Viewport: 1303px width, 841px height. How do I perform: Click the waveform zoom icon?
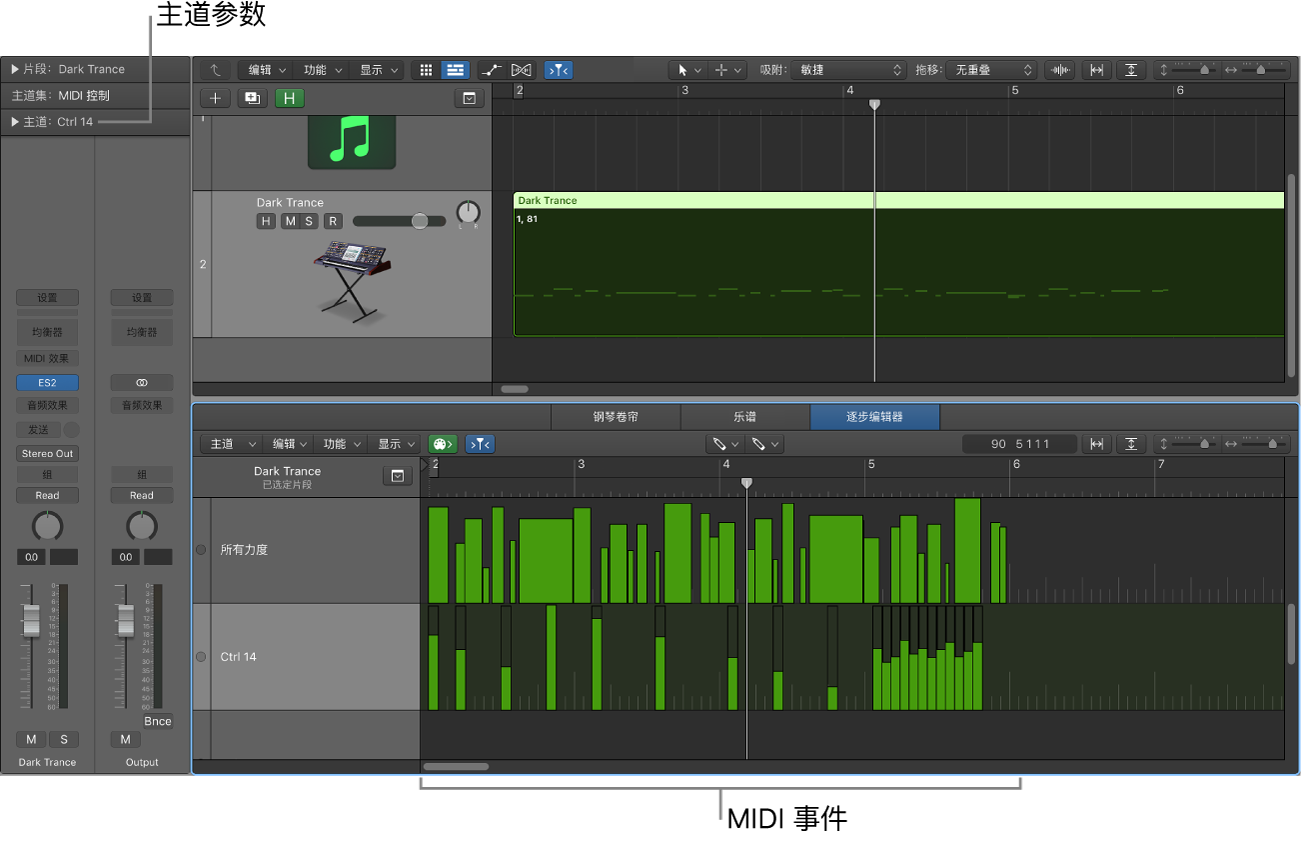click(1060, 70)
